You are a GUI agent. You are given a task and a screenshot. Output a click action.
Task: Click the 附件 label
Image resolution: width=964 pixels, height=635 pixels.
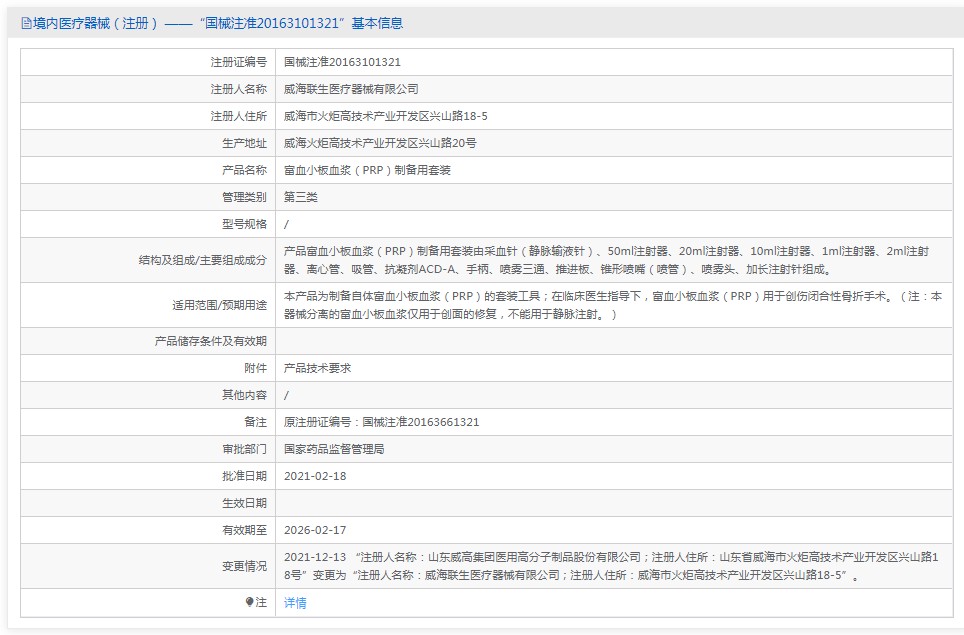coord(255,368)
